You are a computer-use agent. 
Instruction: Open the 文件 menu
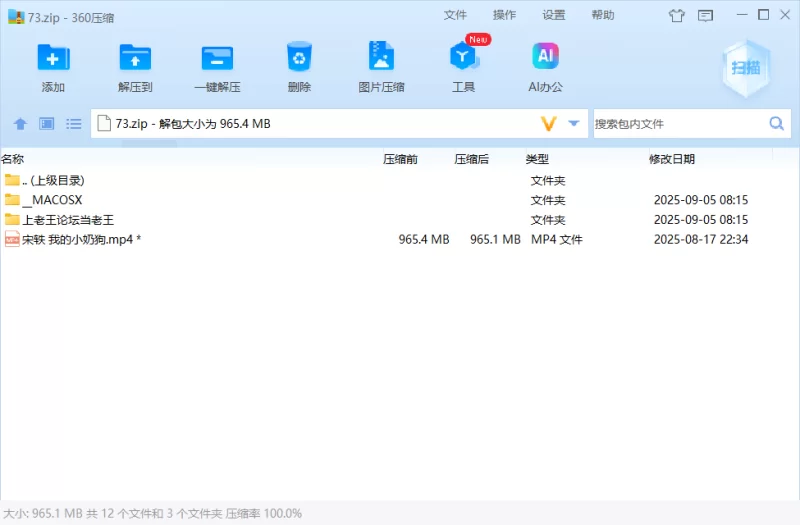click(455, 15)
